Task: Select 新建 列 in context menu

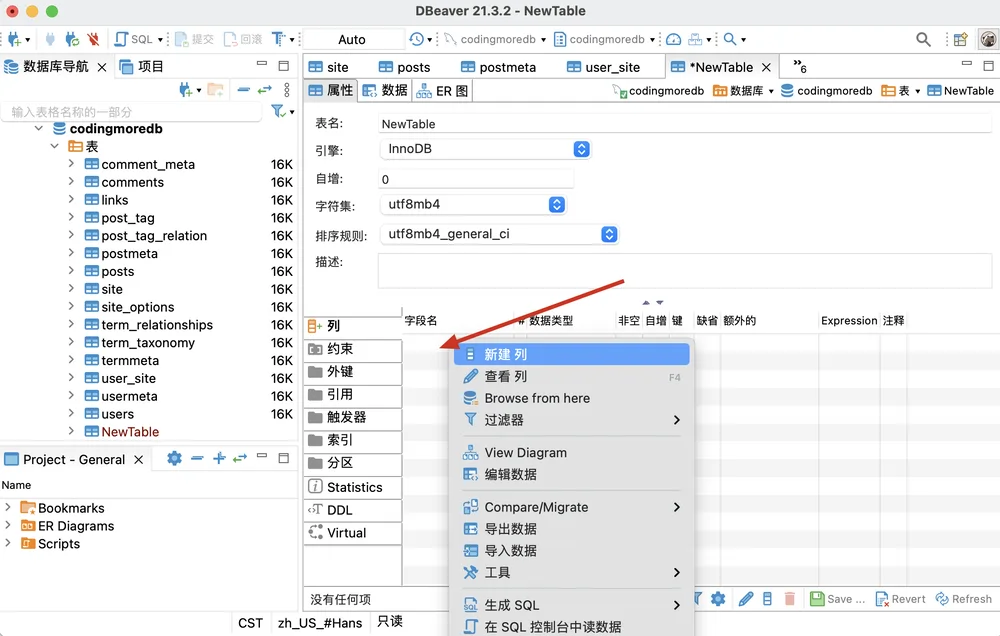Action: 571,354
